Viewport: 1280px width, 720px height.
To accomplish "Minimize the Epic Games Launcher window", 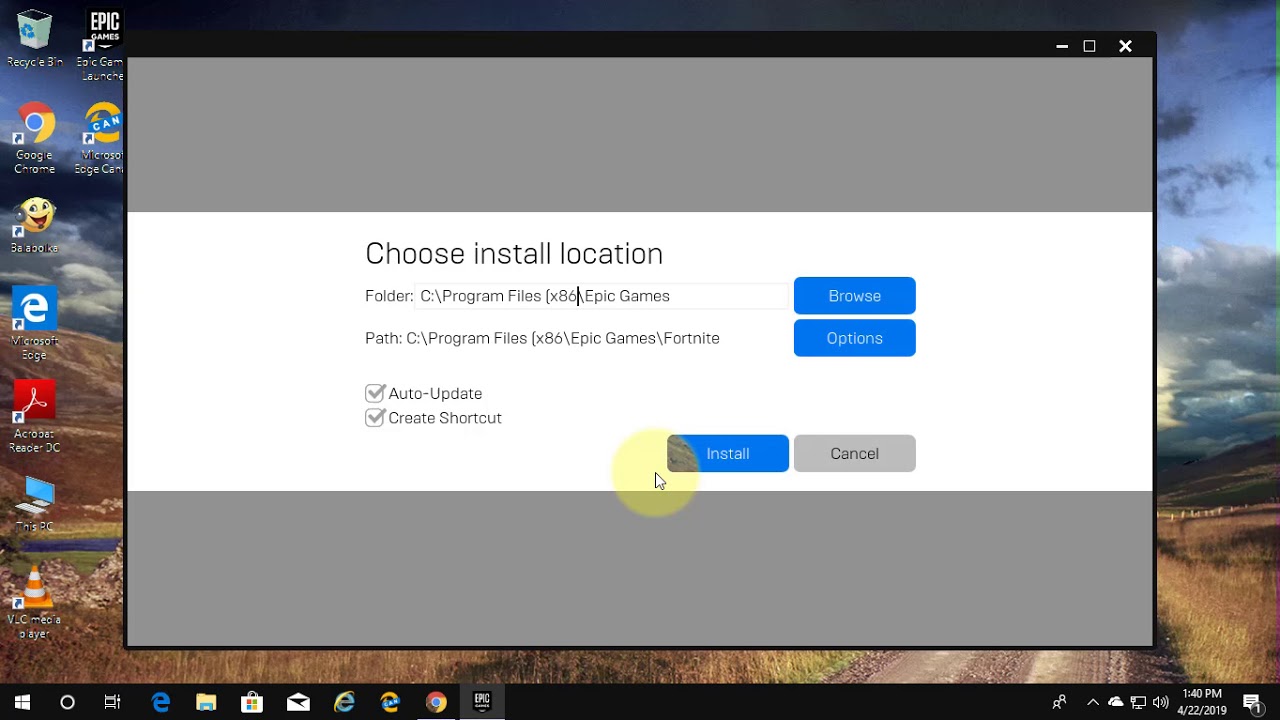I will (x=1062, y=46).
